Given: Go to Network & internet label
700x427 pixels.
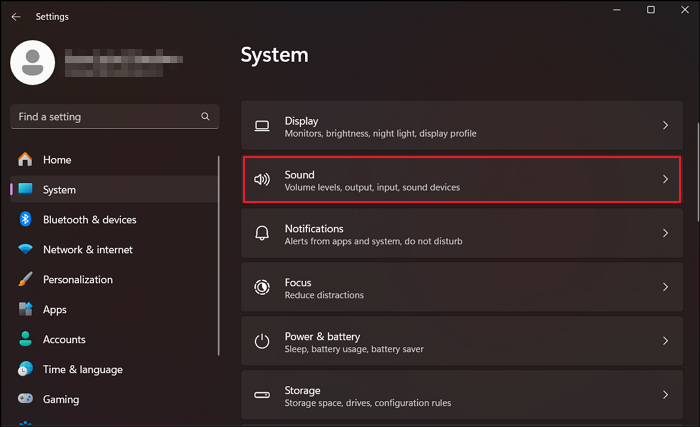Looking at the screenshot, I should (88, 250).
